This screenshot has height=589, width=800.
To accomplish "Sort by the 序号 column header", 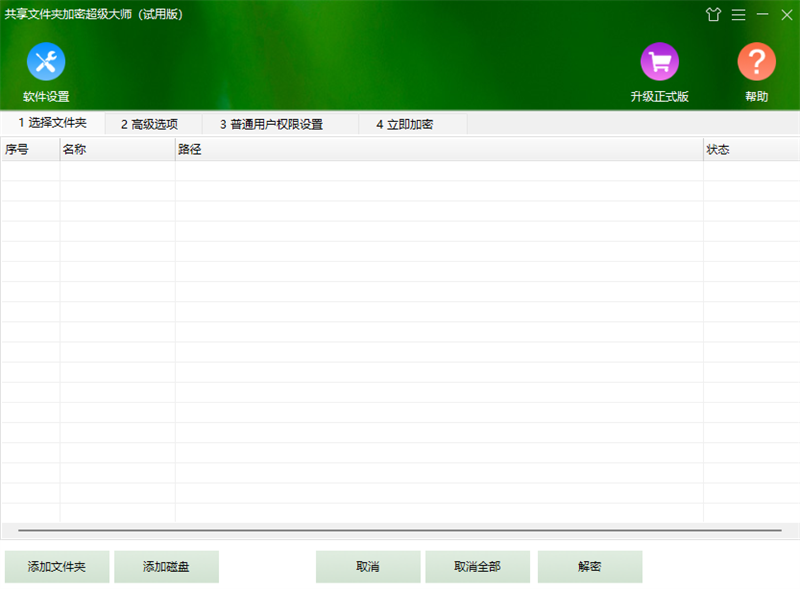I will (x=31, y=150).
